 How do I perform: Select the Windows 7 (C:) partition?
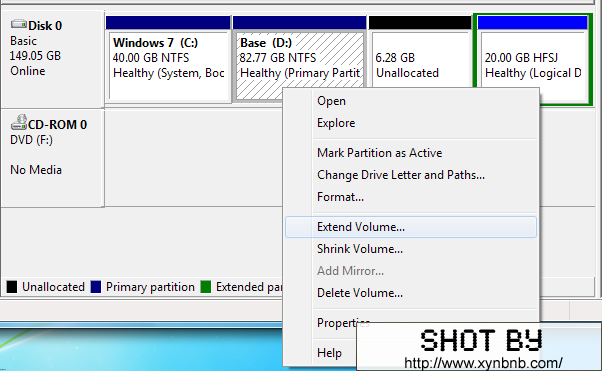coord(168,58)
